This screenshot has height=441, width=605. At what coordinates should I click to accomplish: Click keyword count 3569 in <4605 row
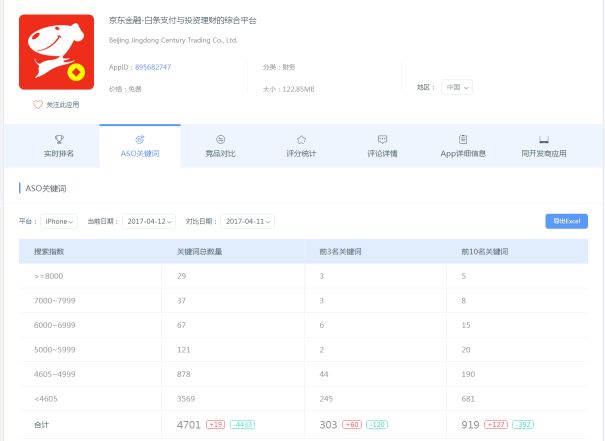tap(186, 399)
